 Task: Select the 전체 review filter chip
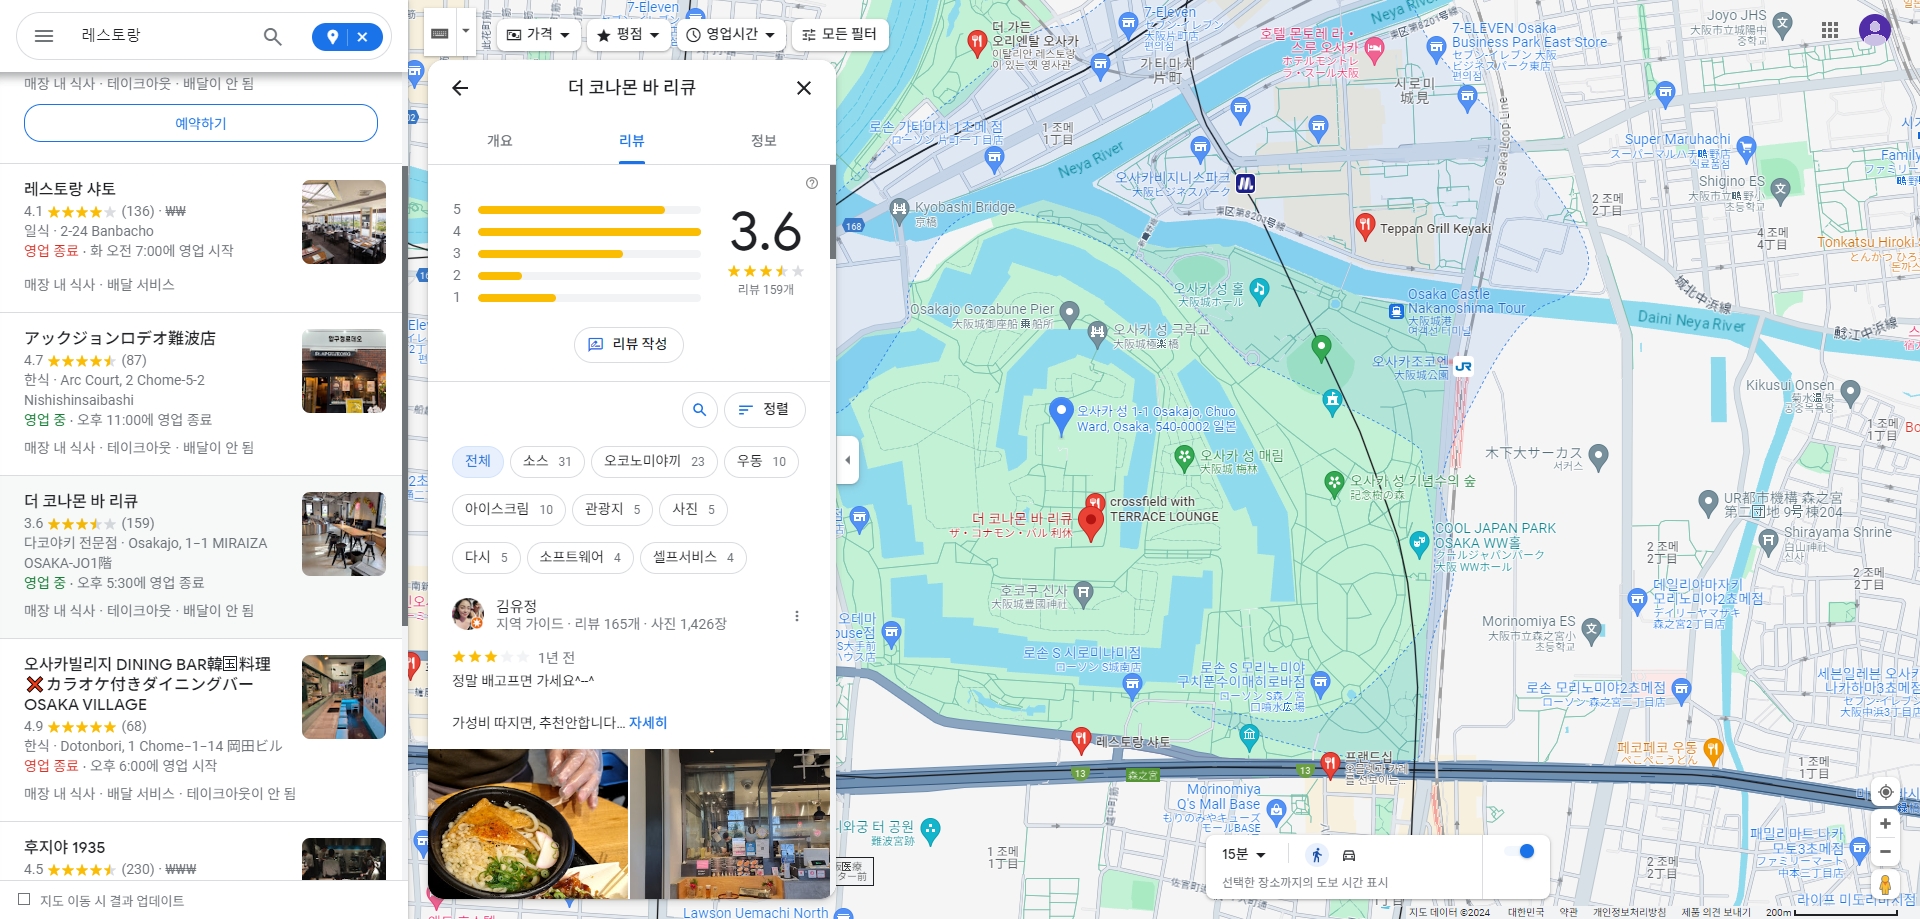point(477,461)
